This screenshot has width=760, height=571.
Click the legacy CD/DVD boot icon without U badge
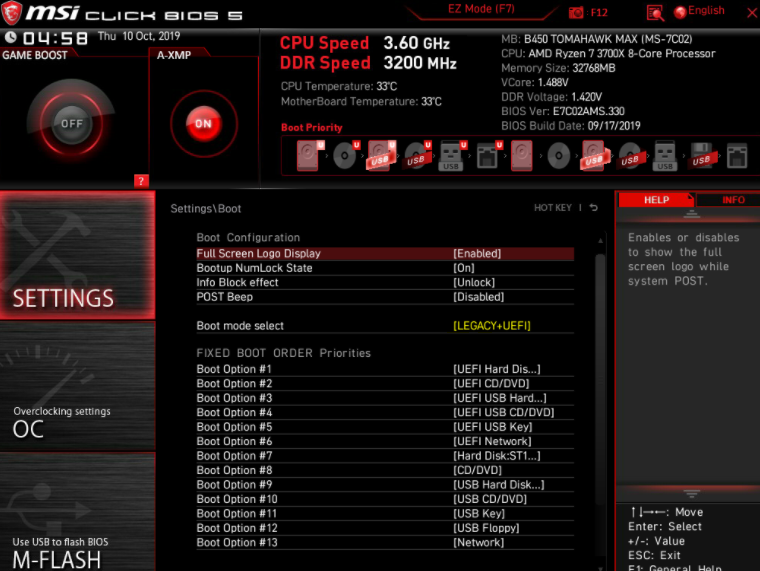point(558,156)
